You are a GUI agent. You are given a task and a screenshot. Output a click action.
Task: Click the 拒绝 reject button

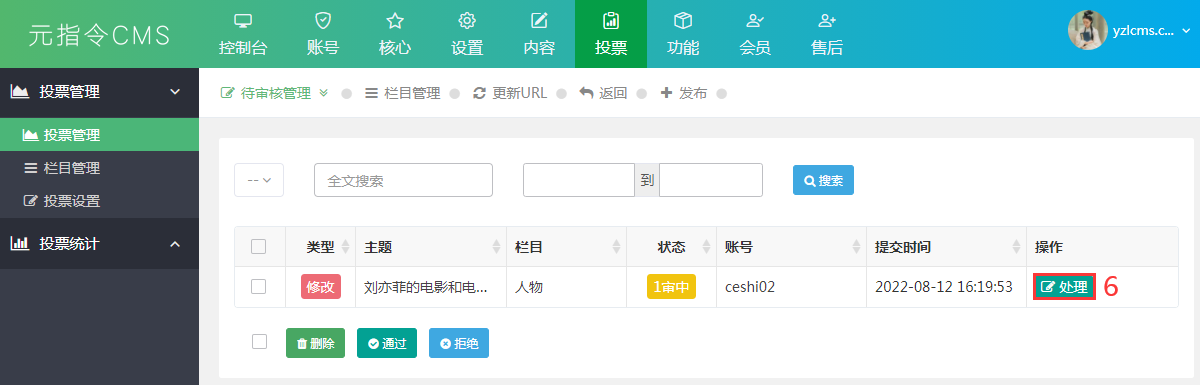click(459, 343)
